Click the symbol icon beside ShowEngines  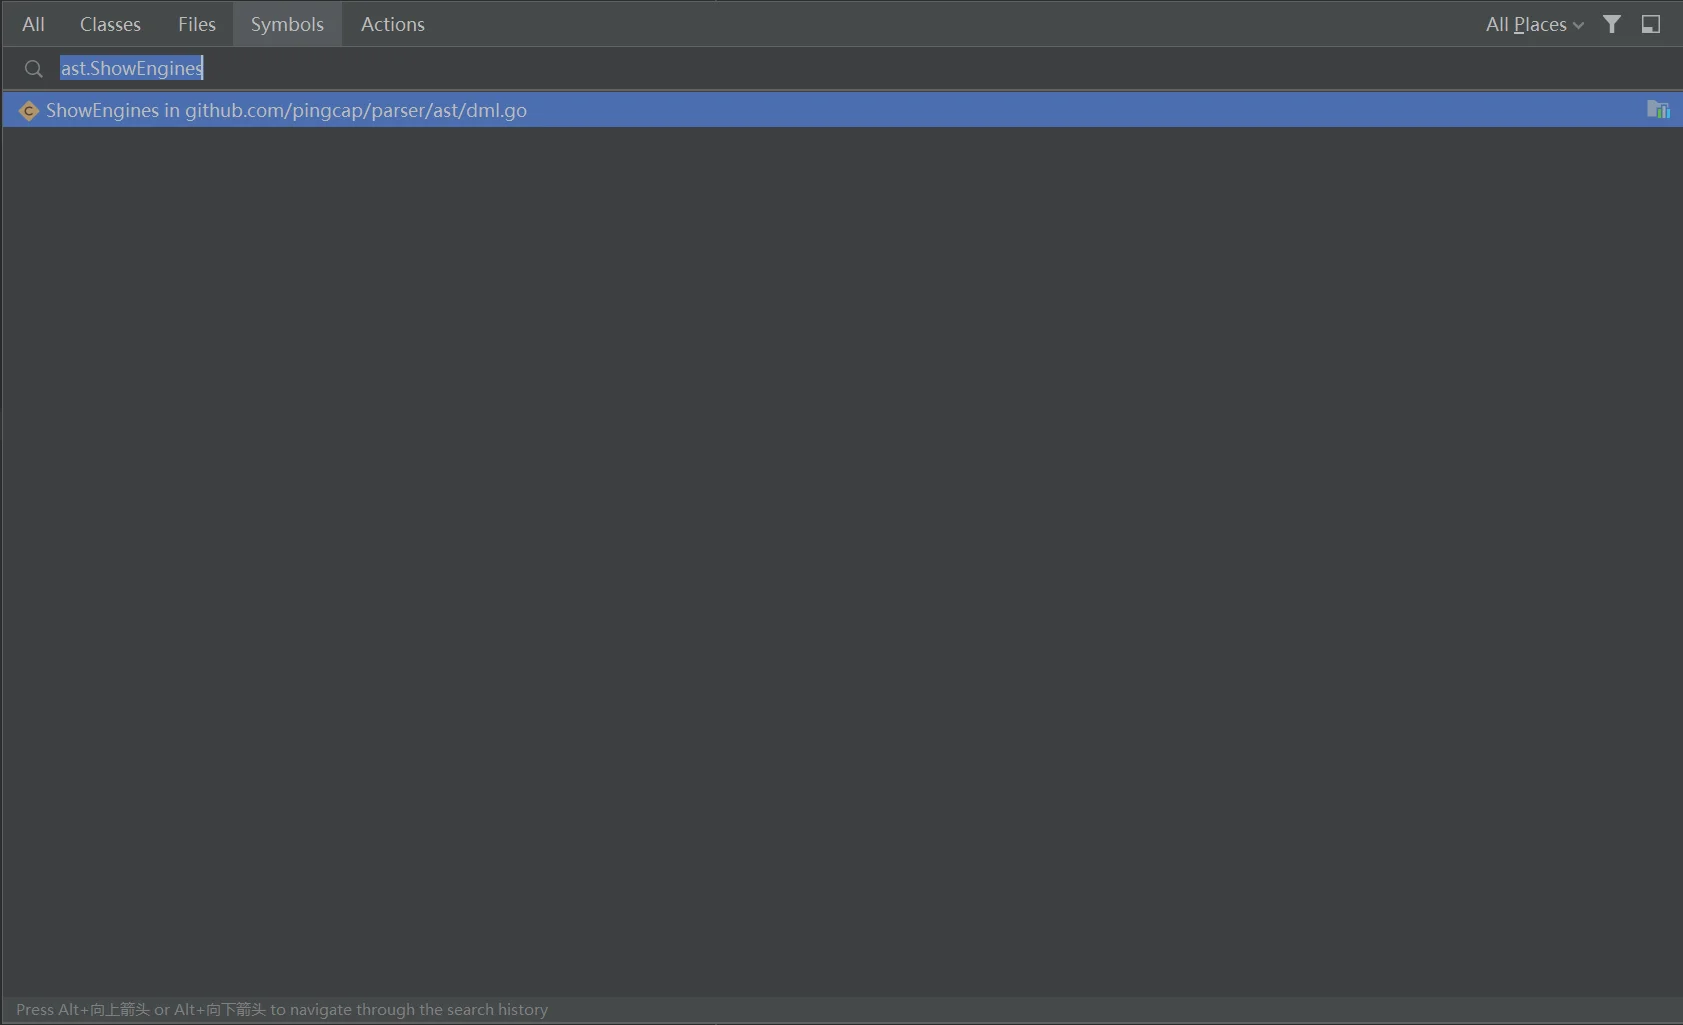28,110
